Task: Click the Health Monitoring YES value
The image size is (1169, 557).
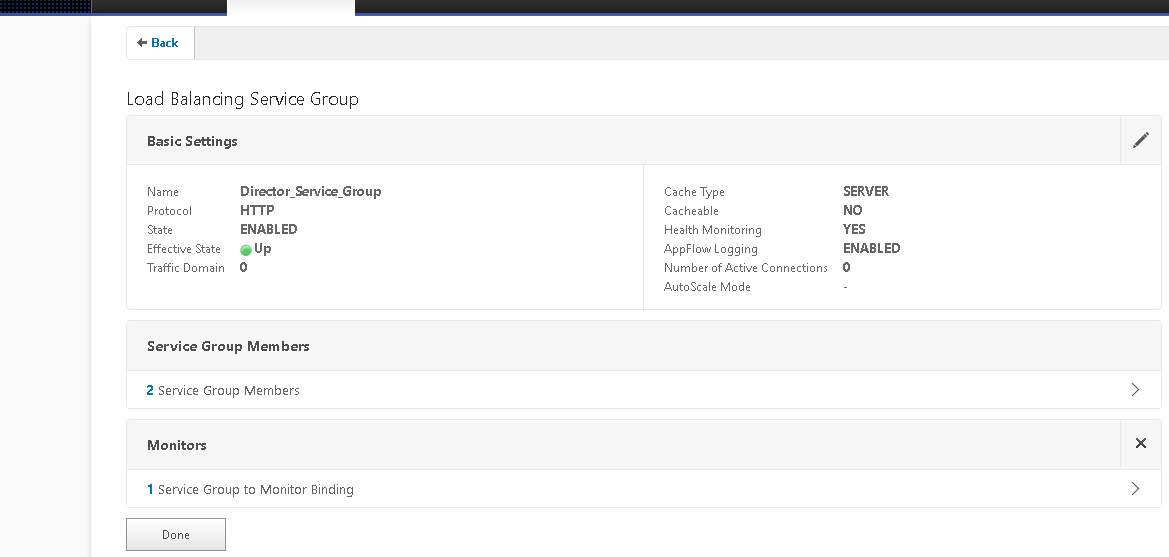Action: pyautogui.click(x=854, y=229)
